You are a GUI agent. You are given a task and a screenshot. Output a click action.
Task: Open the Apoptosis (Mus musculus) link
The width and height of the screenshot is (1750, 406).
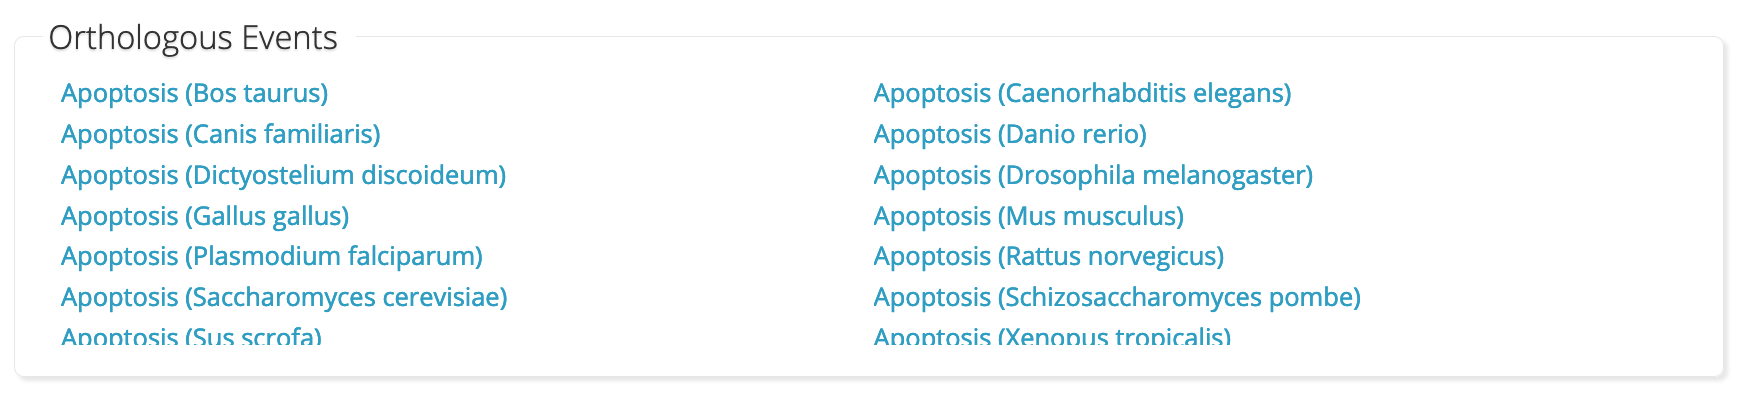point(1029,216)
